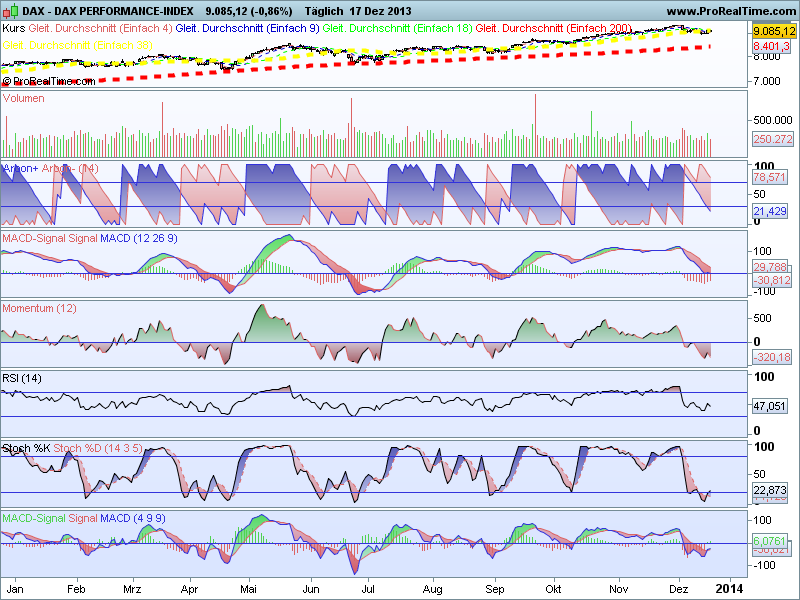Screen dimensions: 800x600
Task: Click the Stoch %D (14 3 5) label
Action: (98, 448)
